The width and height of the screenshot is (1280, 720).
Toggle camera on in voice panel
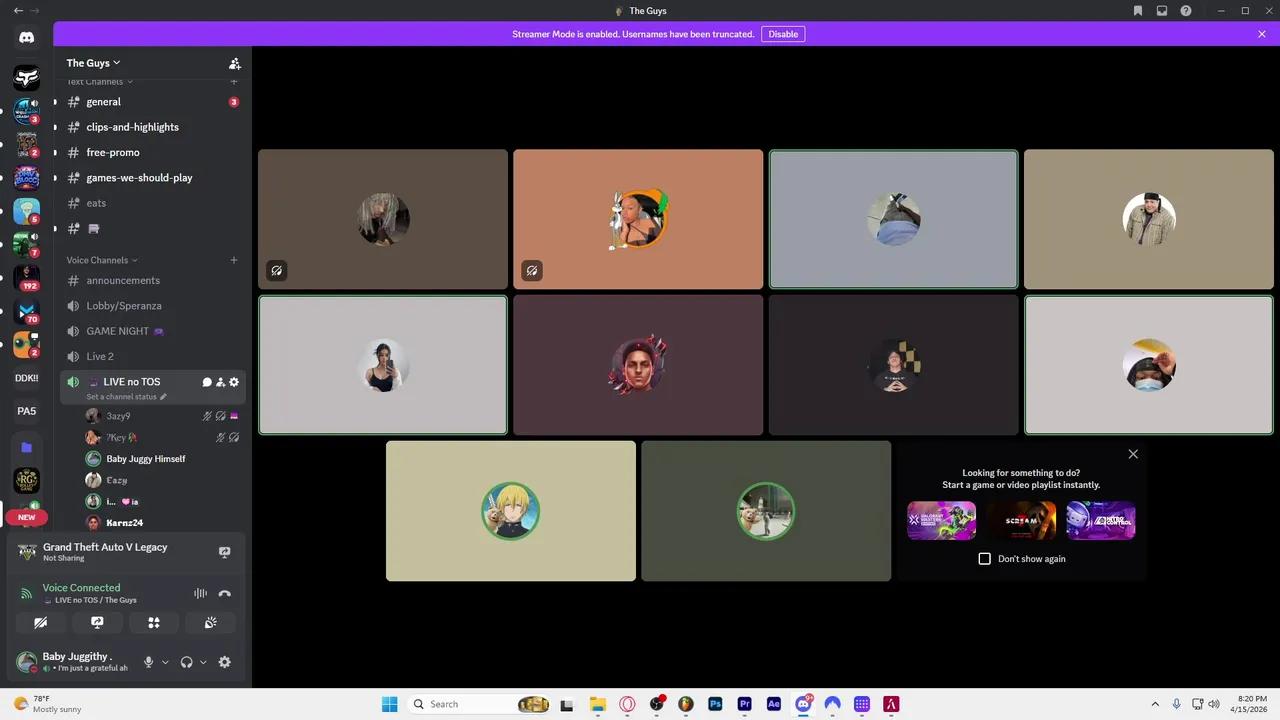pyautogui.click(x=40, y=622)
